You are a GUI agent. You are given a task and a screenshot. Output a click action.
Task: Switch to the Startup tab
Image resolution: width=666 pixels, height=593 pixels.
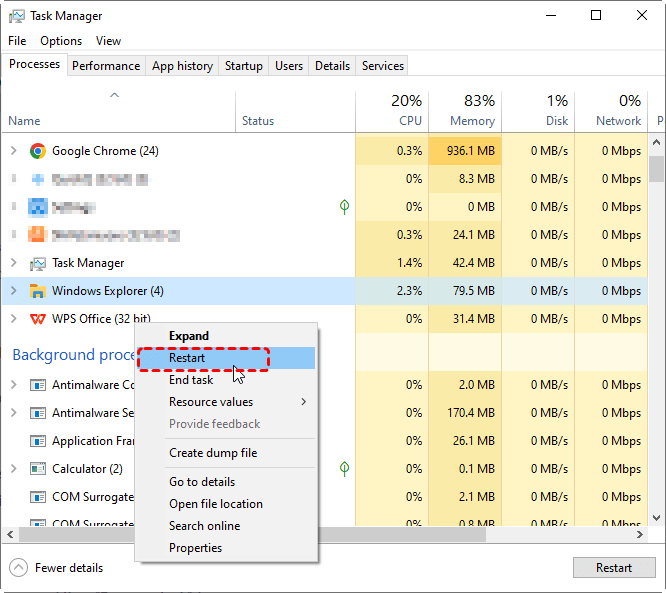(244, 66)
